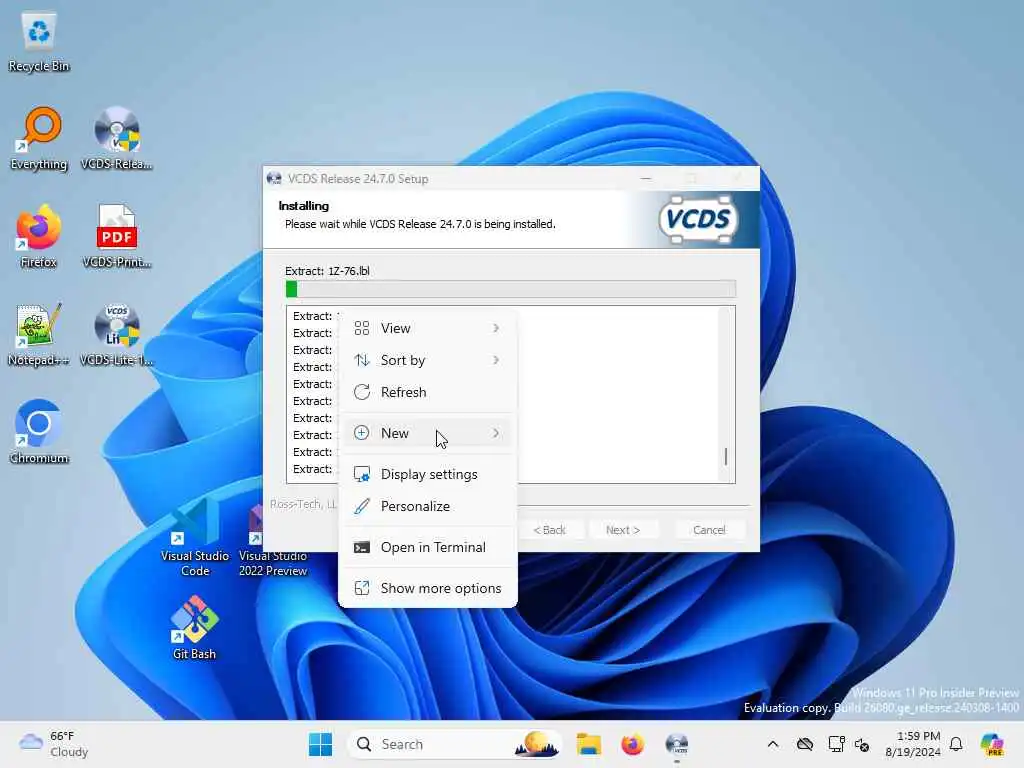
Task: Click the Back button in VCDS Setup
Action: (550, 530)
